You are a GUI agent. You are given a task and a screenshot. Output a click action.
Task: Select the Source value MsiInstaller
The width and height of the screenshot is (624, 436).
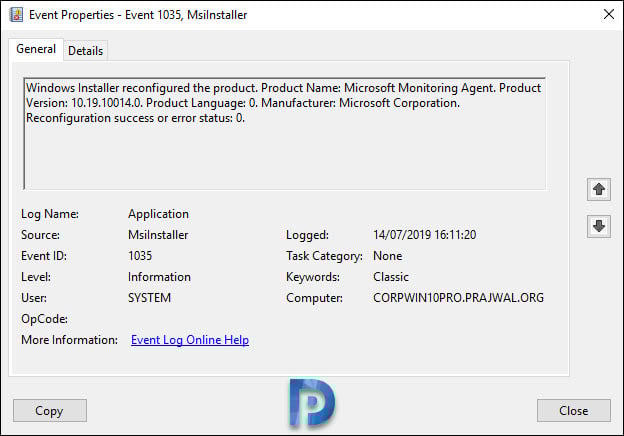point(158,235)
